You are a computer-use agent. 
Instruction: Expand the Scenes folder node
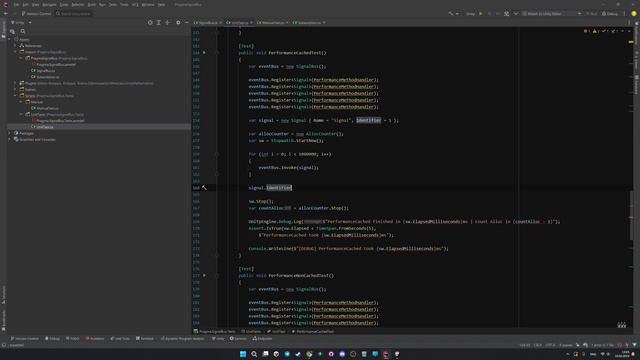tap(16, 89)
